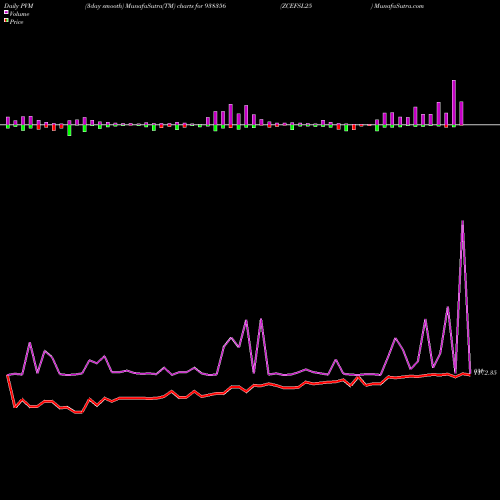Viewport: 500px width, 500px height.
Task: Click the tallest magenta volume bar
Action: pyautogui.click(x=454, y=103)
